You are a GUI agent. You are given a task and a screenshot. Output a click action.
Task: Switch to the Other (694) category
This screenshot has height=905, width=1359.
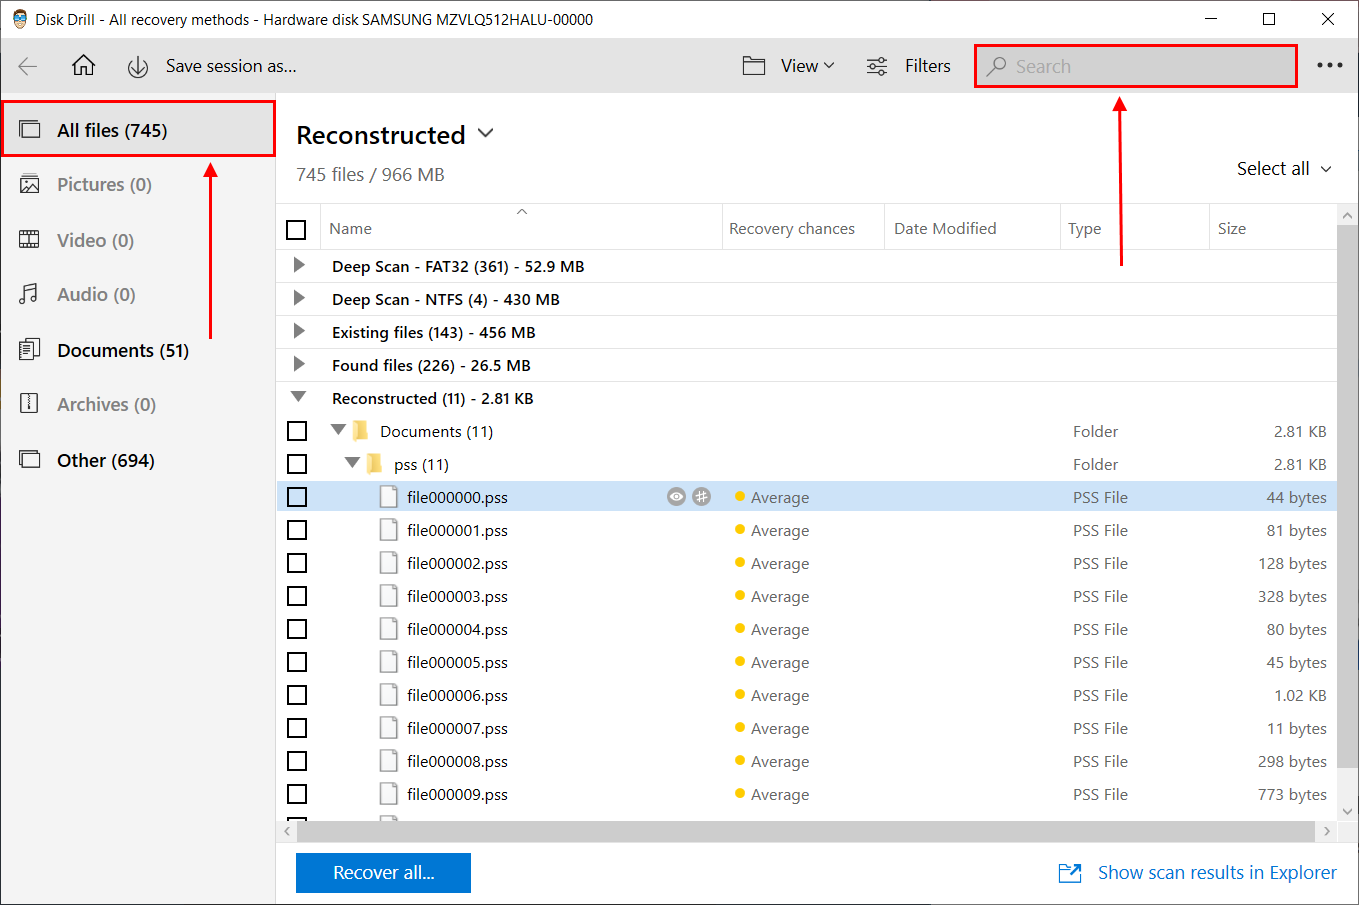(105, 460)
